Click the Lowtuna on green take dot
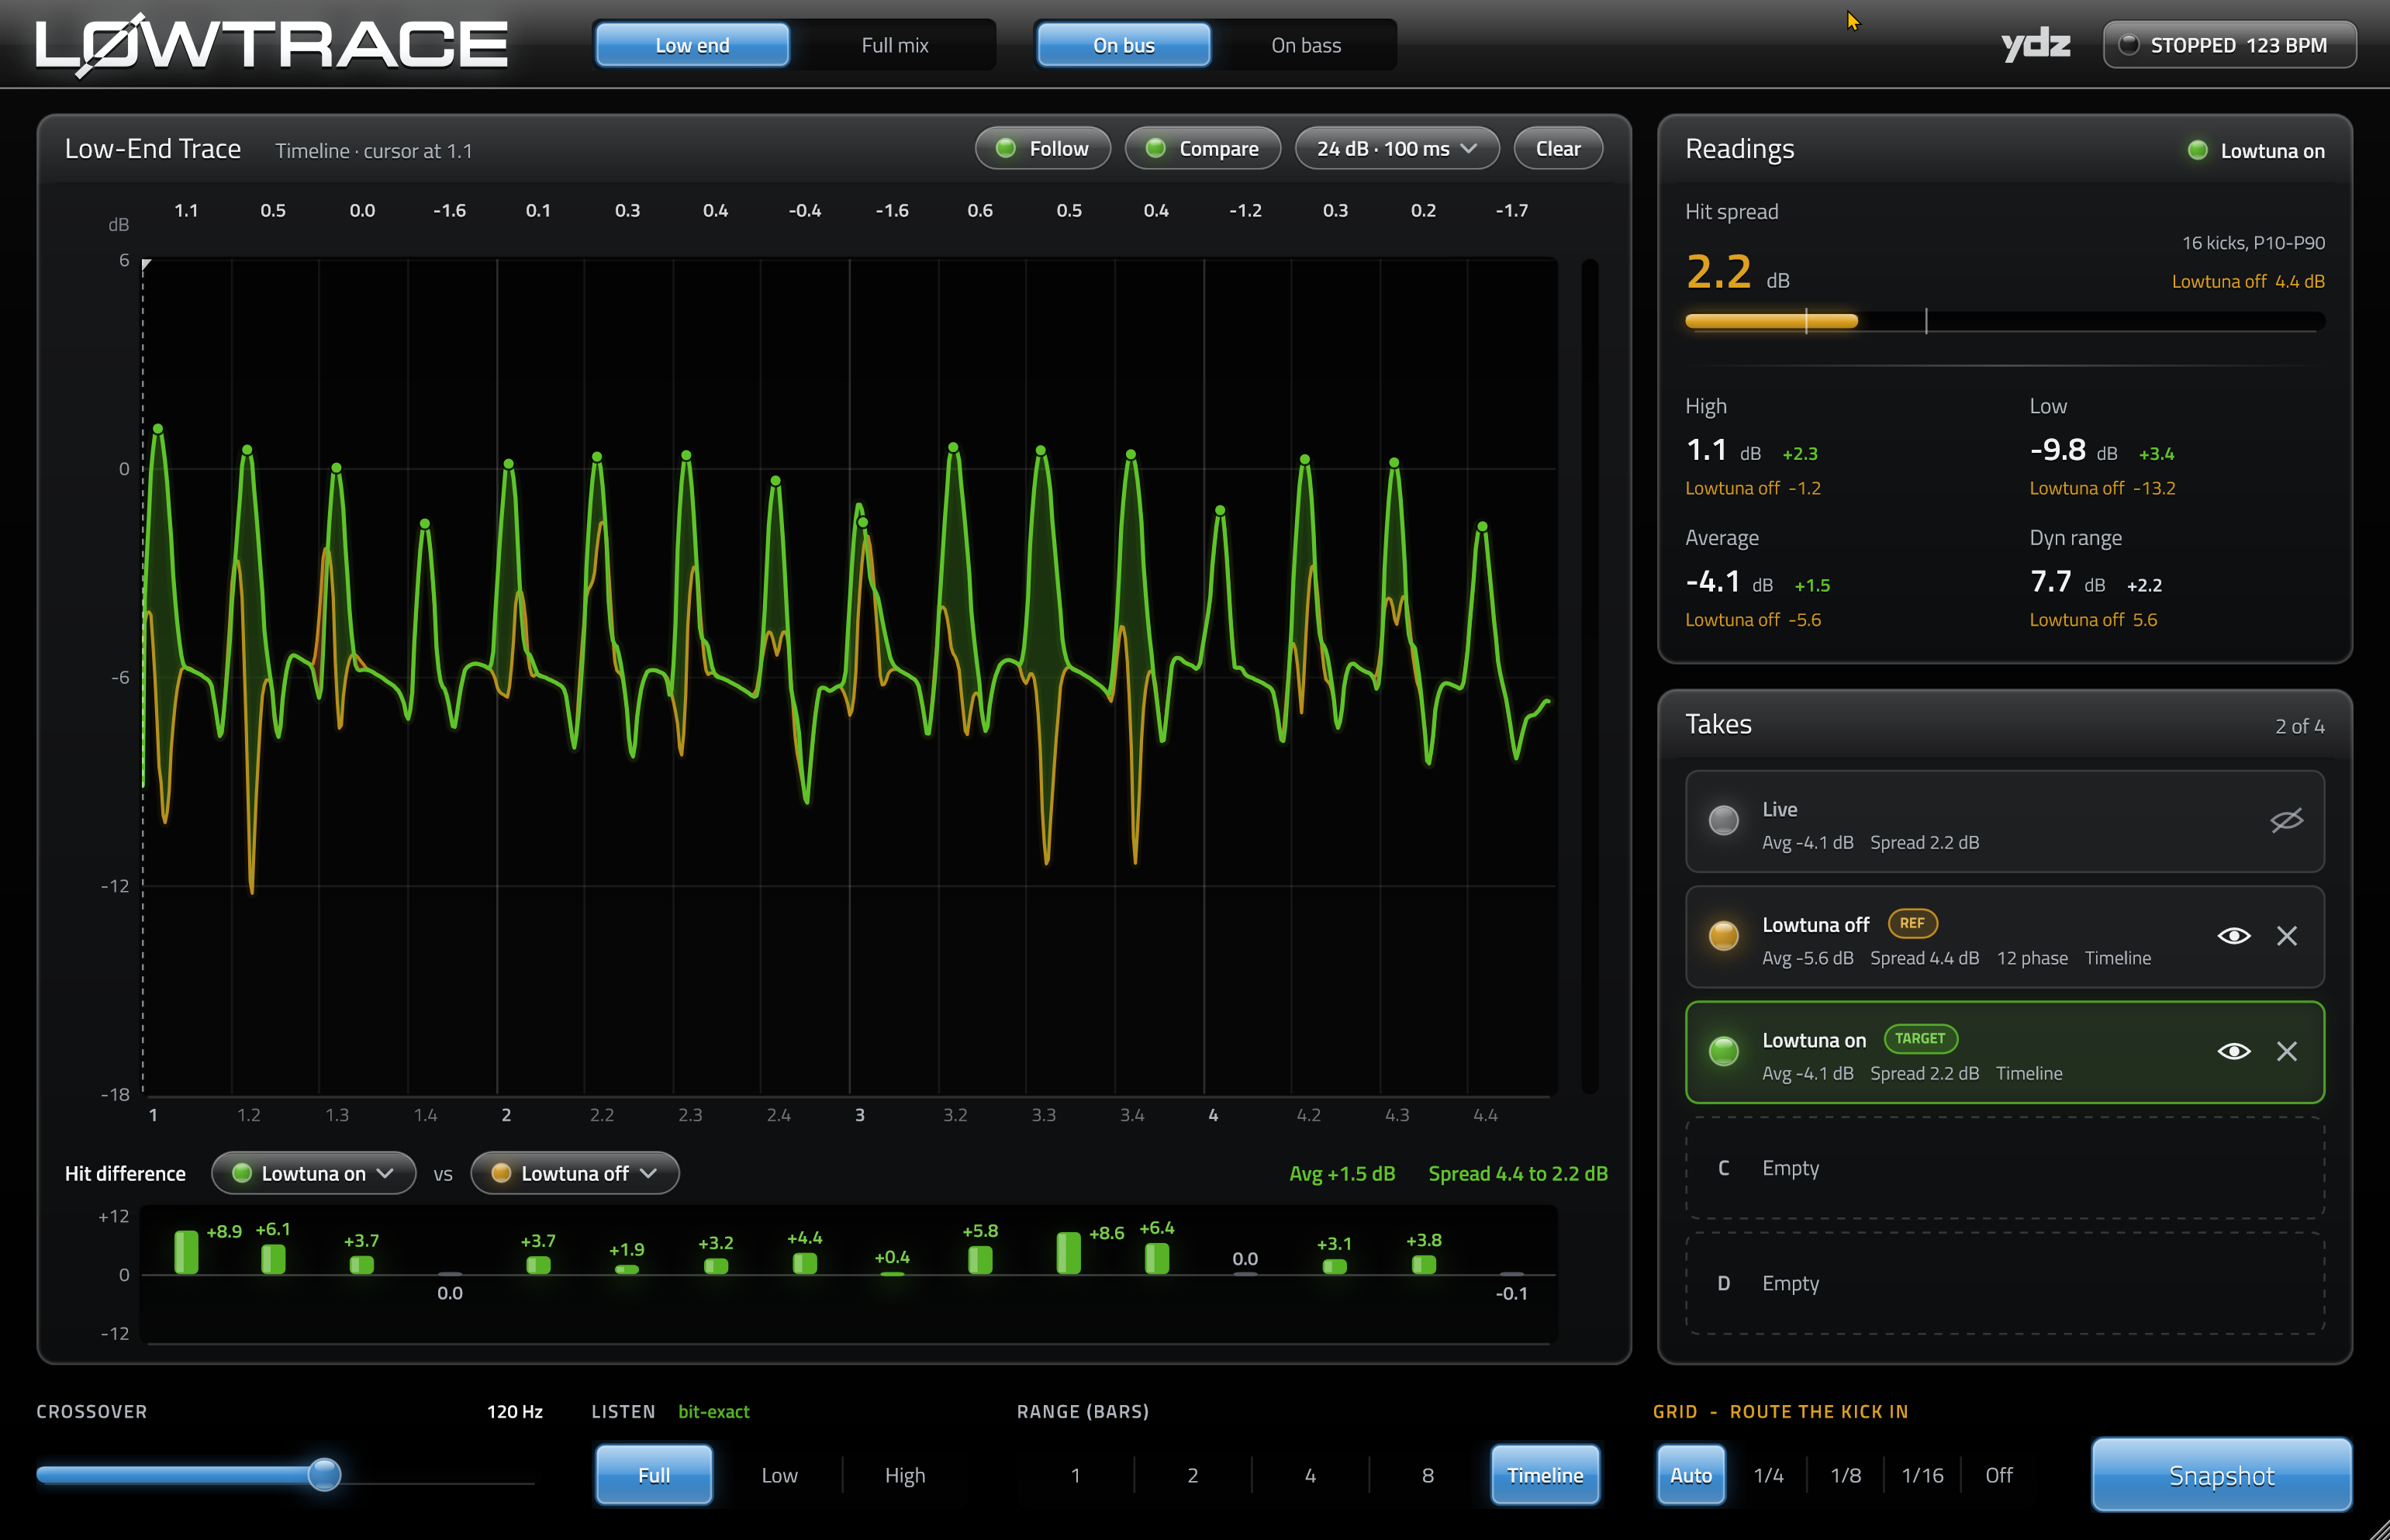This screenshot has height=1540, width=2390. point(1723,1051)
